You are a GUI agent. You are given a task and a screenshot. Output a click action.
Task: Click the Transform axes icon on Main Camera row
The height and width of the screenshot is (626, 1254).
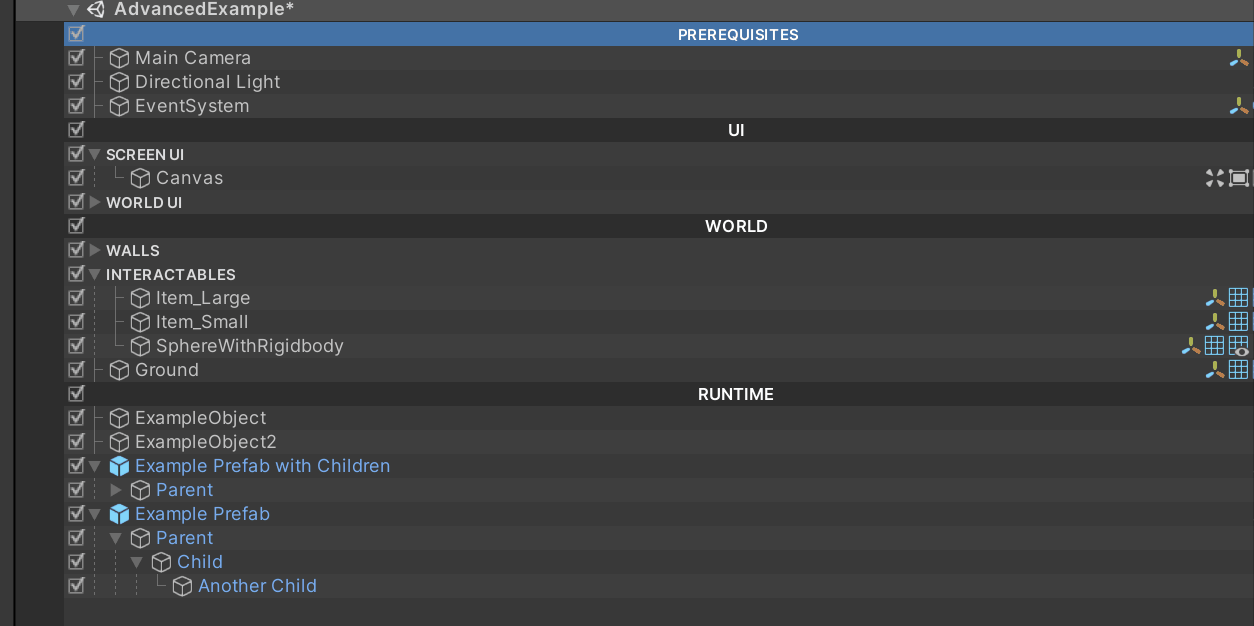tap(1239, 58)
